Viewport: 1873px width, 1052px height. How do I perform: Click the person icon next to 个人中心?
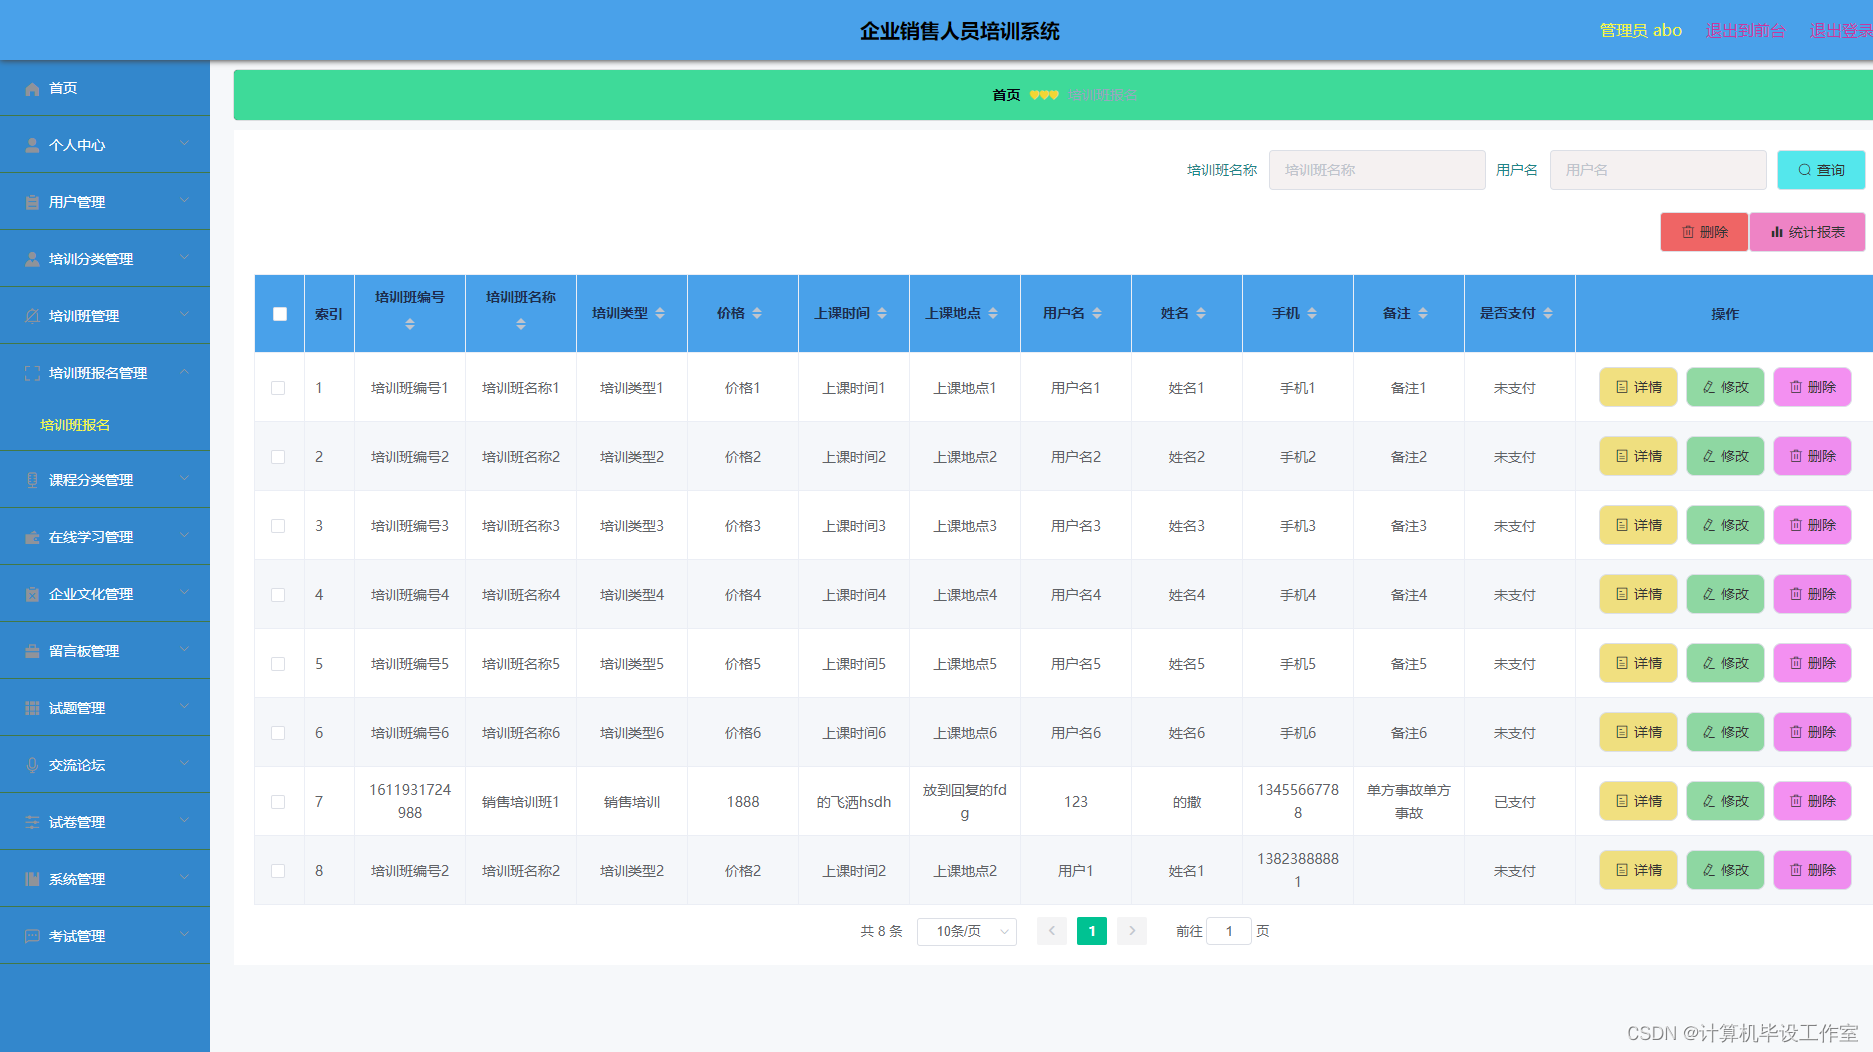point(32,145)
